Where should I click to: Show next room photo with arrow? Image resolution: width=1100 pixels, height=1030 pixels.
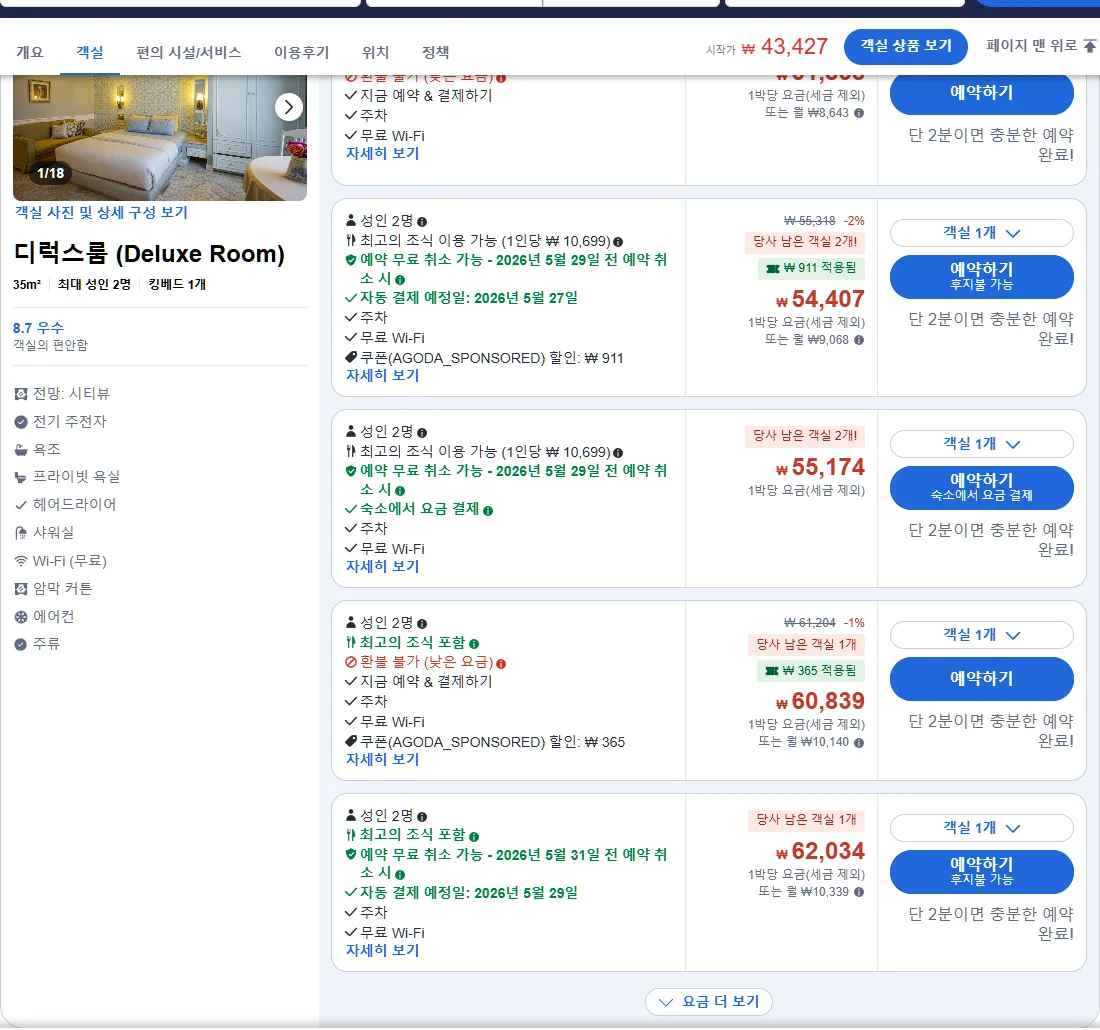288,107
